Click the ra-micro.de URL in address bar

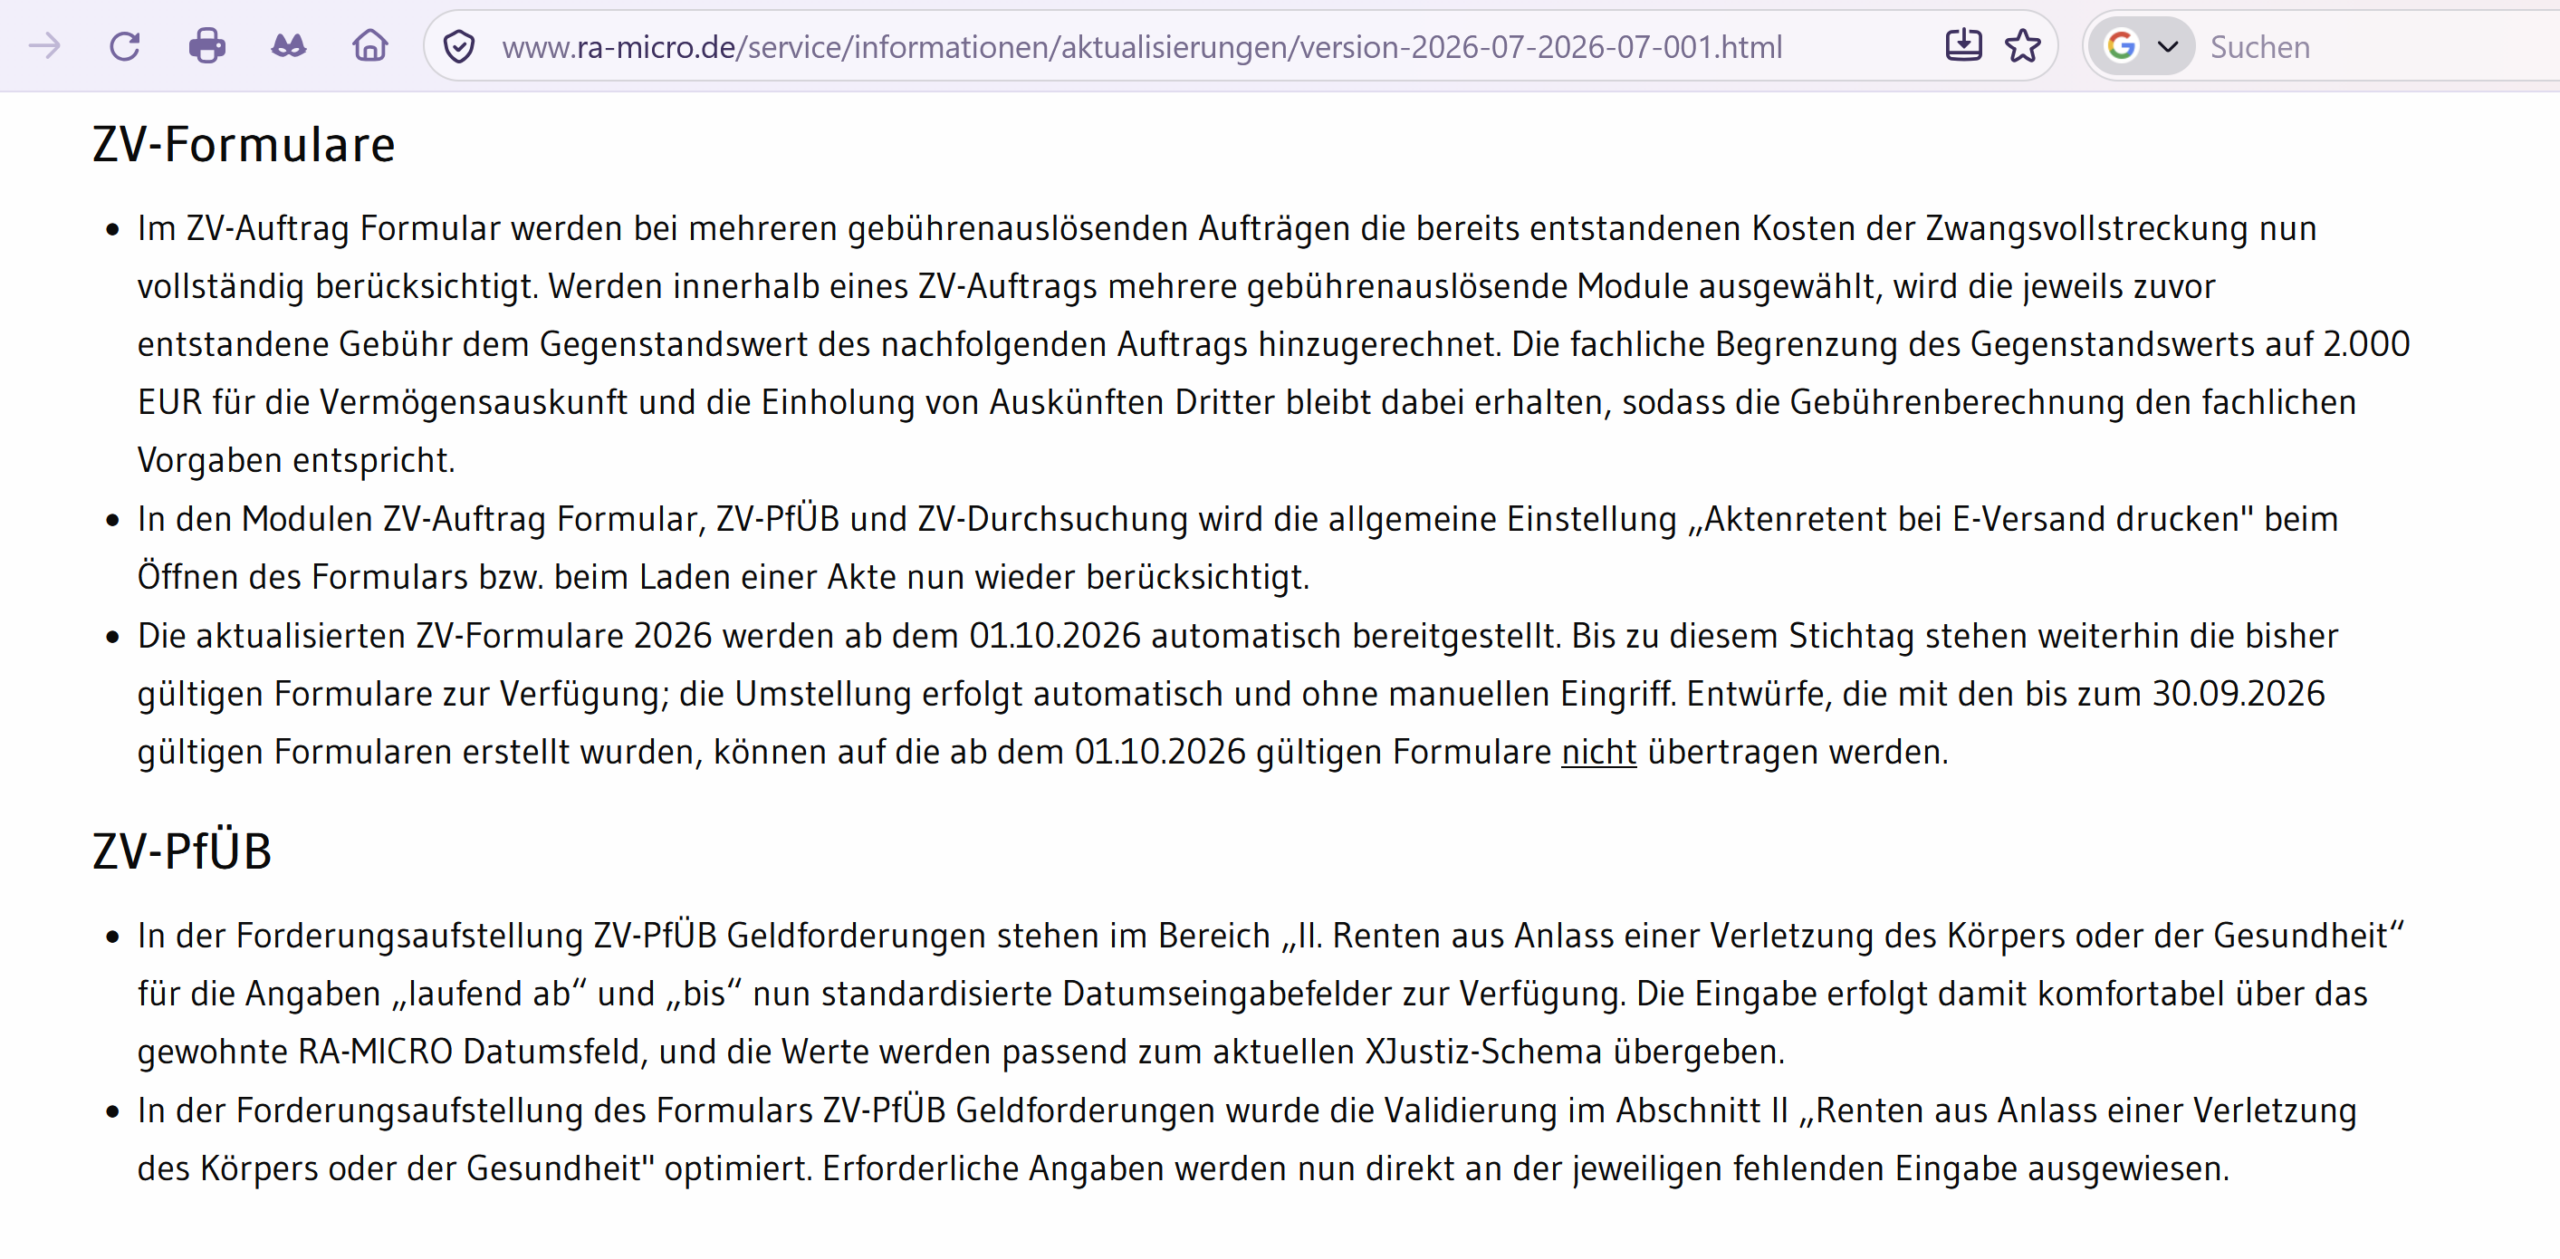tap(1142, 47)
